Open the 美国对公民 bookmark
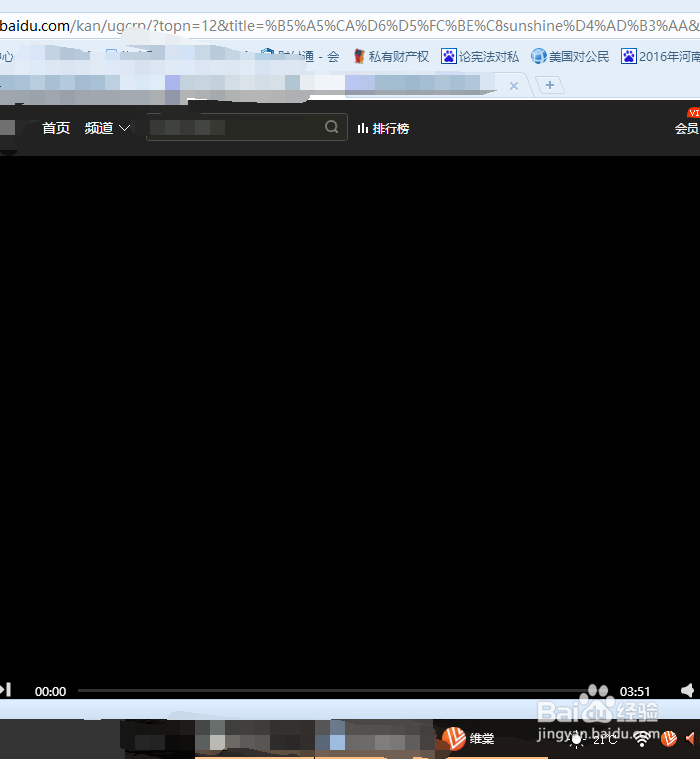Viewport: 700px width, 759px height. pyautogui.click(x=570, y=57)
